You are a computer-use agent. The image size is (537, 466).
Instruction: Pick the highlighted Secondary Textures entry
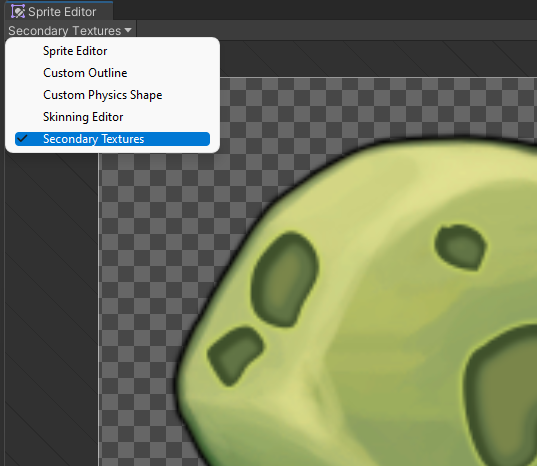coord(112,139)
